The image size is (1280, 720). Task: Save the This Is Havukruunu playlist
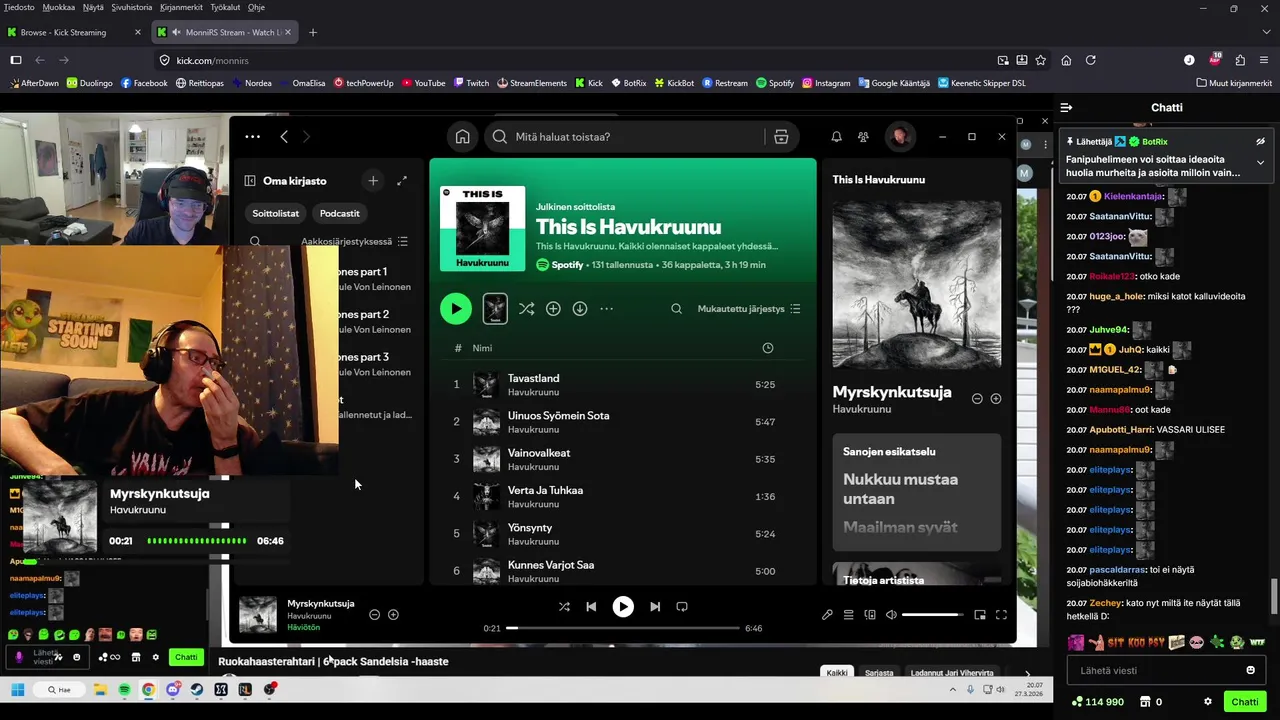click(x=553, y=309)
